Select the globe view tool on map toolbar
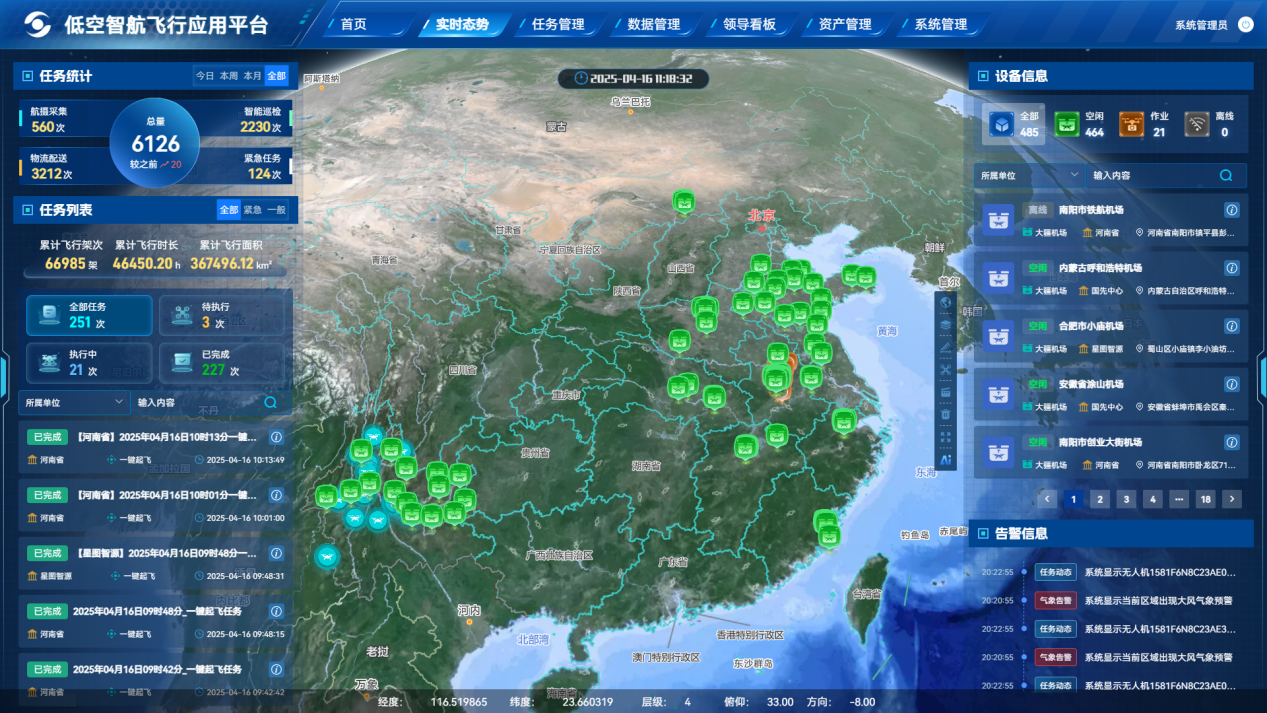 (x=945, y=300)
